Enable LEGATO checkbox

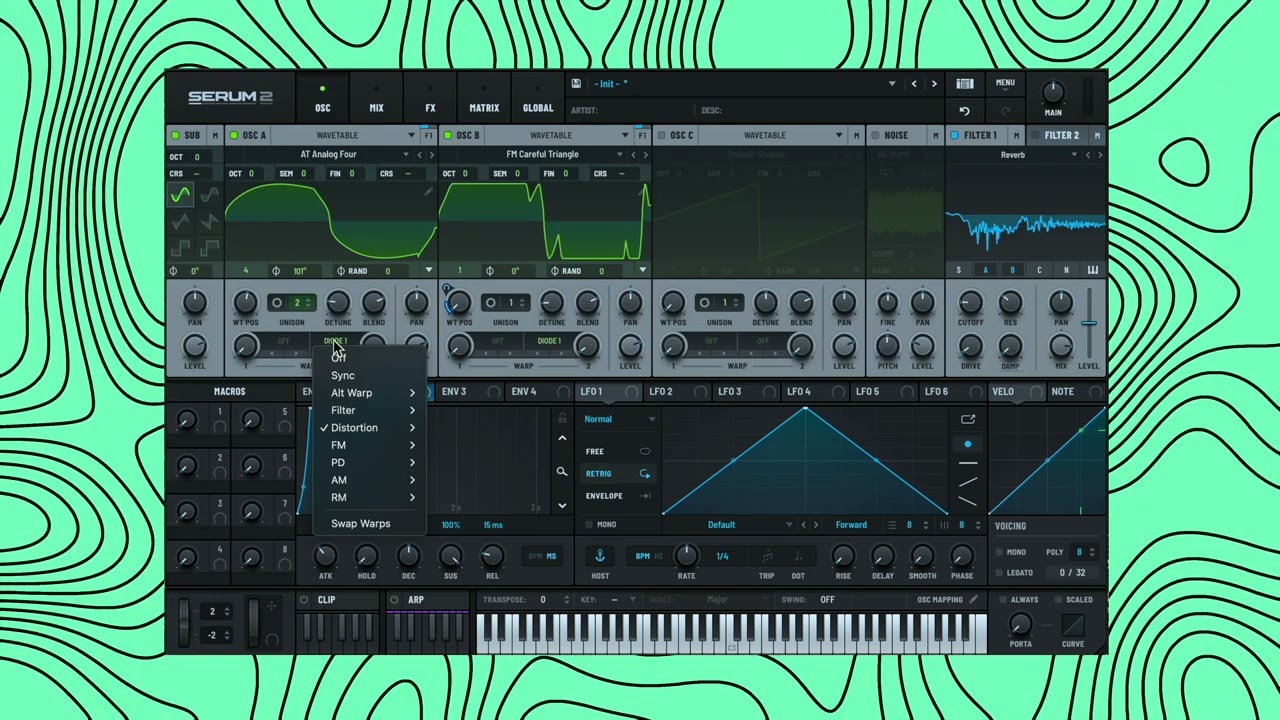click(999, 573)
